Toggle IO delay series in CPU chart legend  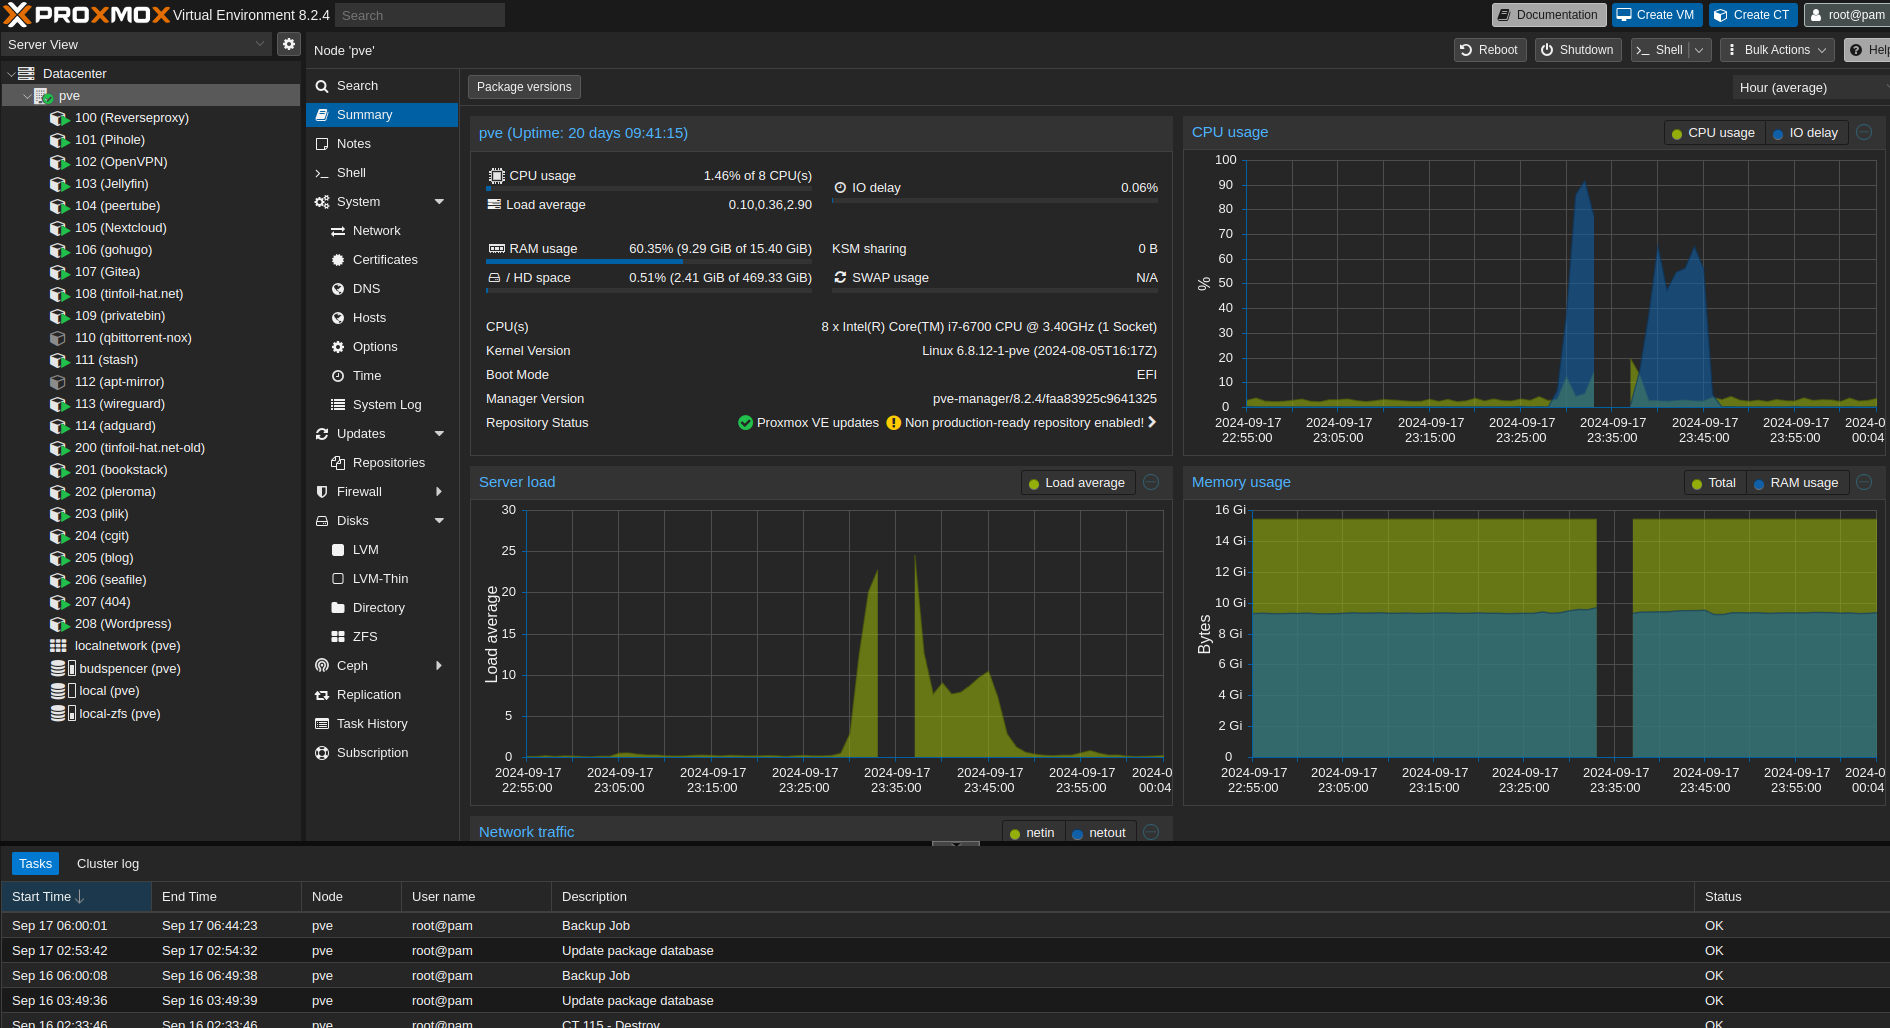tap(1805, 133)
